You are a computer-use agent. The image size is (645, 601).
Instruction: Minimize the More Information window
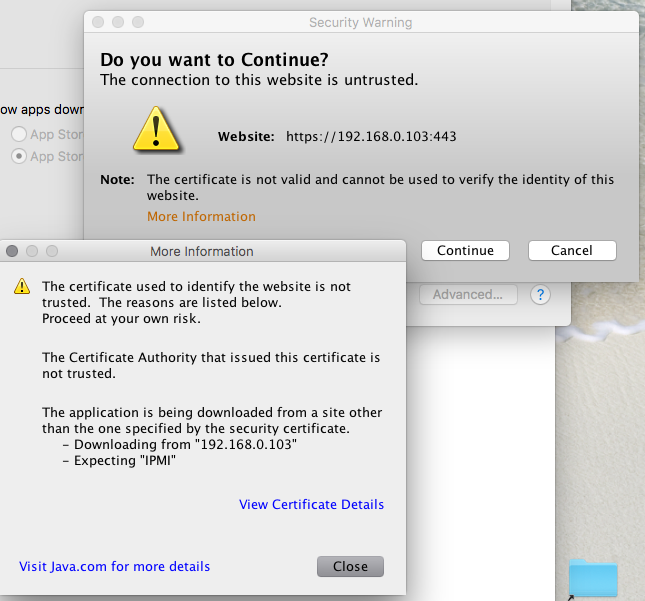(x=32, y=251)
